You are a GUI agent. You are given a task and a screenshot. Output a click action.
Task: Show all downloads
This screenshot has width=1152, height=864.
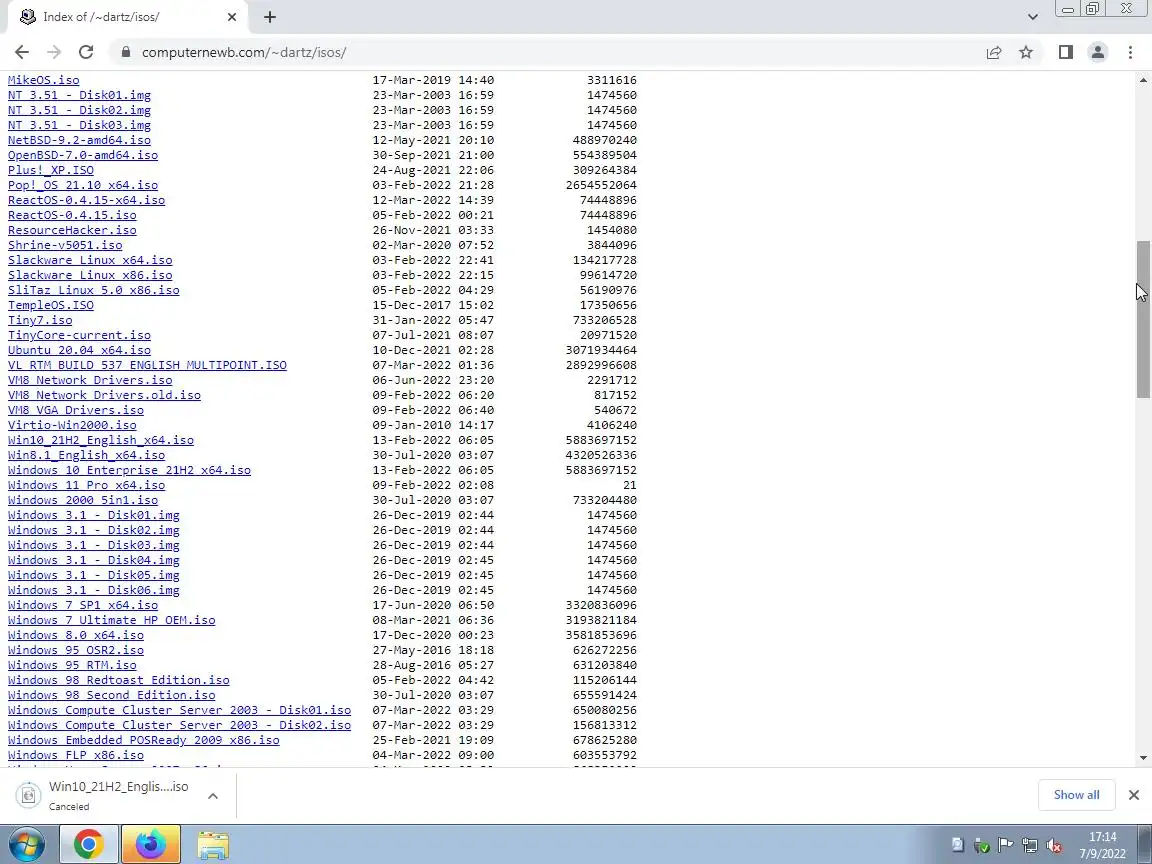(x=1076, y=795)
